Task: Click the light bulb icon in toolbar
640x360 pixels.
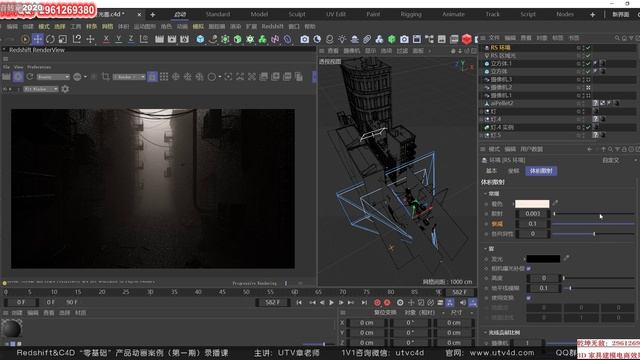Action: [x=342, y=39]
